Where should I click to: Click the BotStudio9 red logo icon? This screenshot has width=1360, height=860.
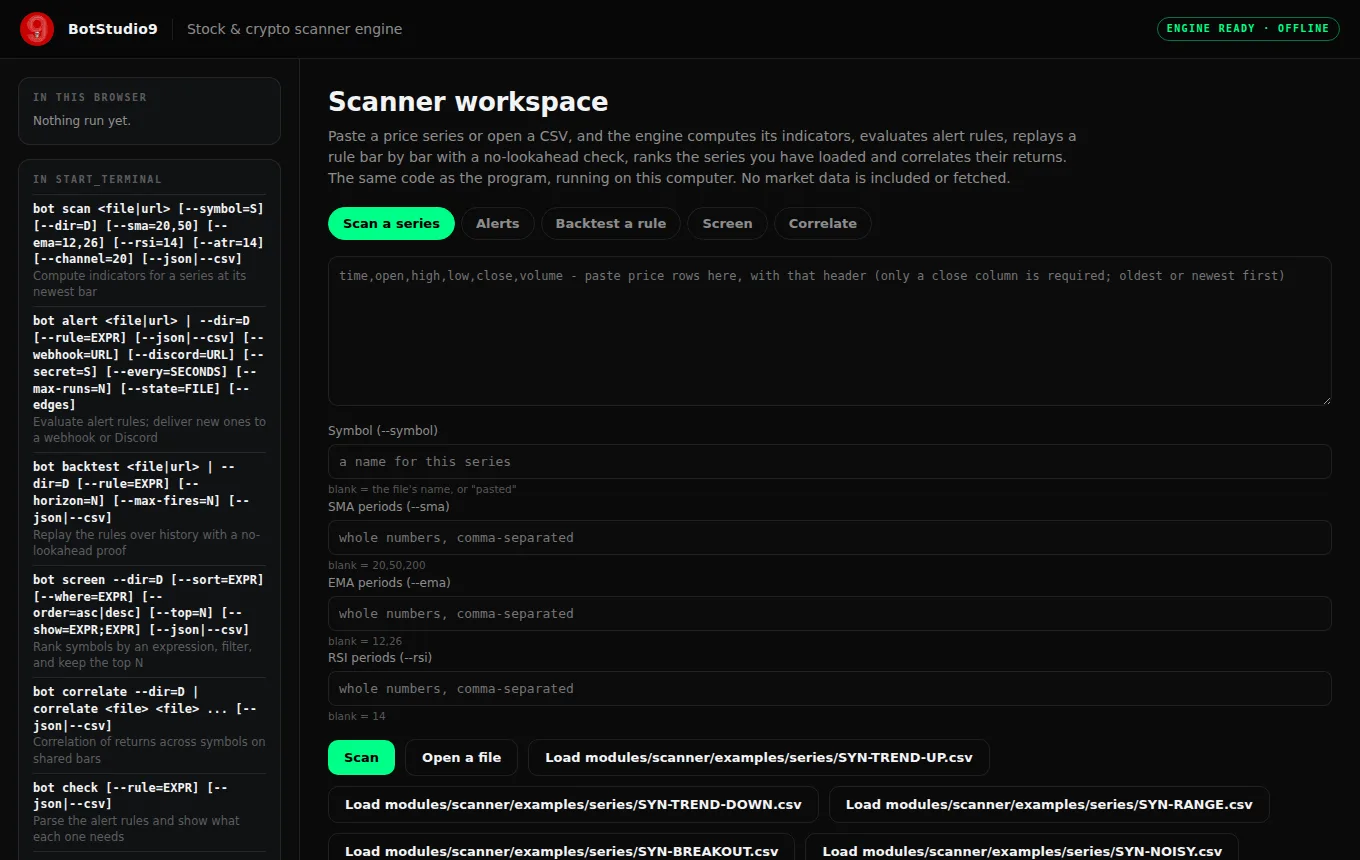(x=37, y=29)
